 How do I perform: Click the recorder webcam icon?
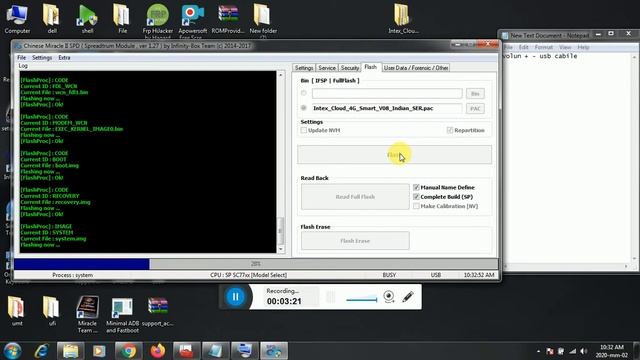pos(389,297)
